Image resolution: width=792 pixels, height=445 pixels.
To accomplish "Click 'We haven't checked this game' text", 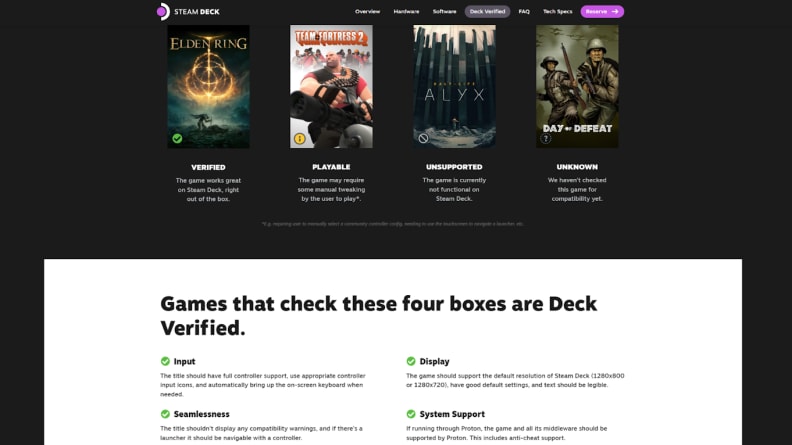I will pyautogui.click(x=577, y=189).
